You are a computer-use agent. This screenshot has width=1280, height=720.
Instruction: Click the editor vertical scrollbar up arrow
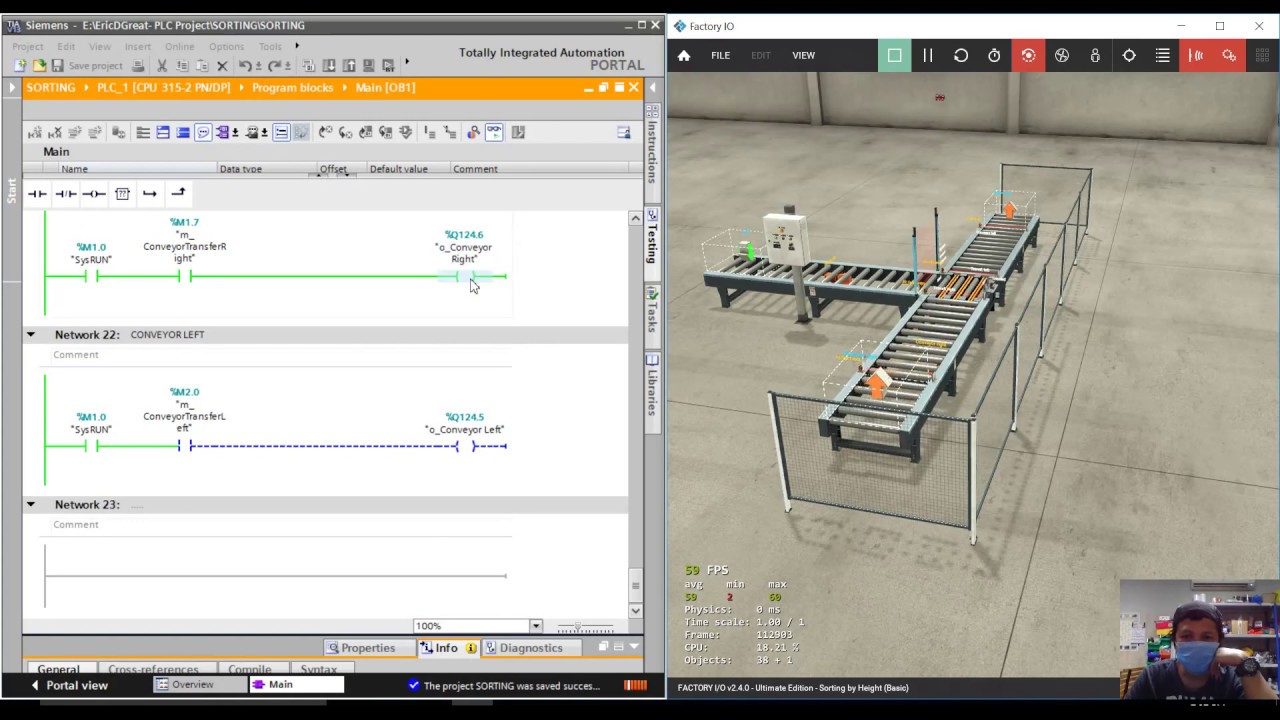(x=635, y=217)
